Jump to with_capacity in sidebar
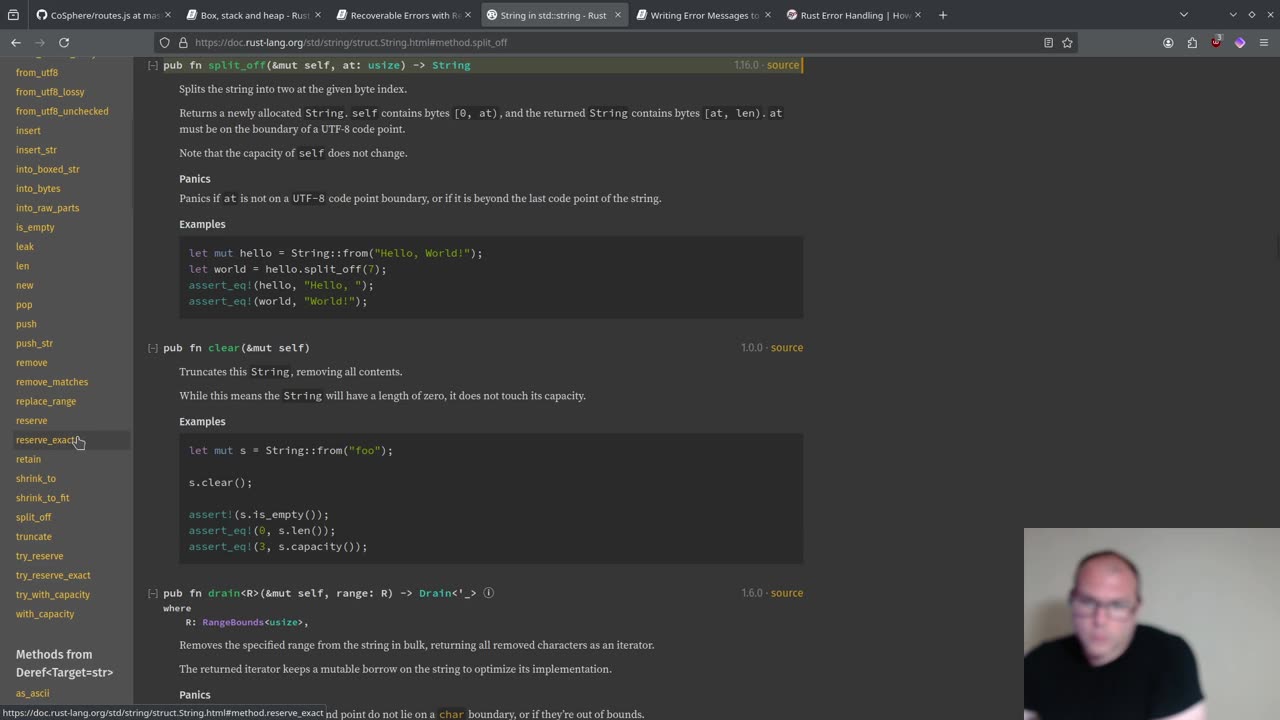The image size is (1280, 720). coord(45,614)
